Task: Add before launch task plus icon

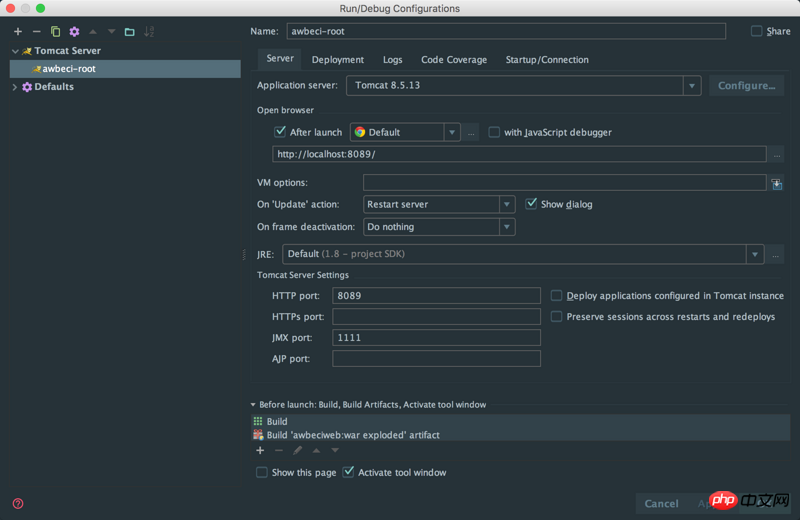Action: [260, 451]
